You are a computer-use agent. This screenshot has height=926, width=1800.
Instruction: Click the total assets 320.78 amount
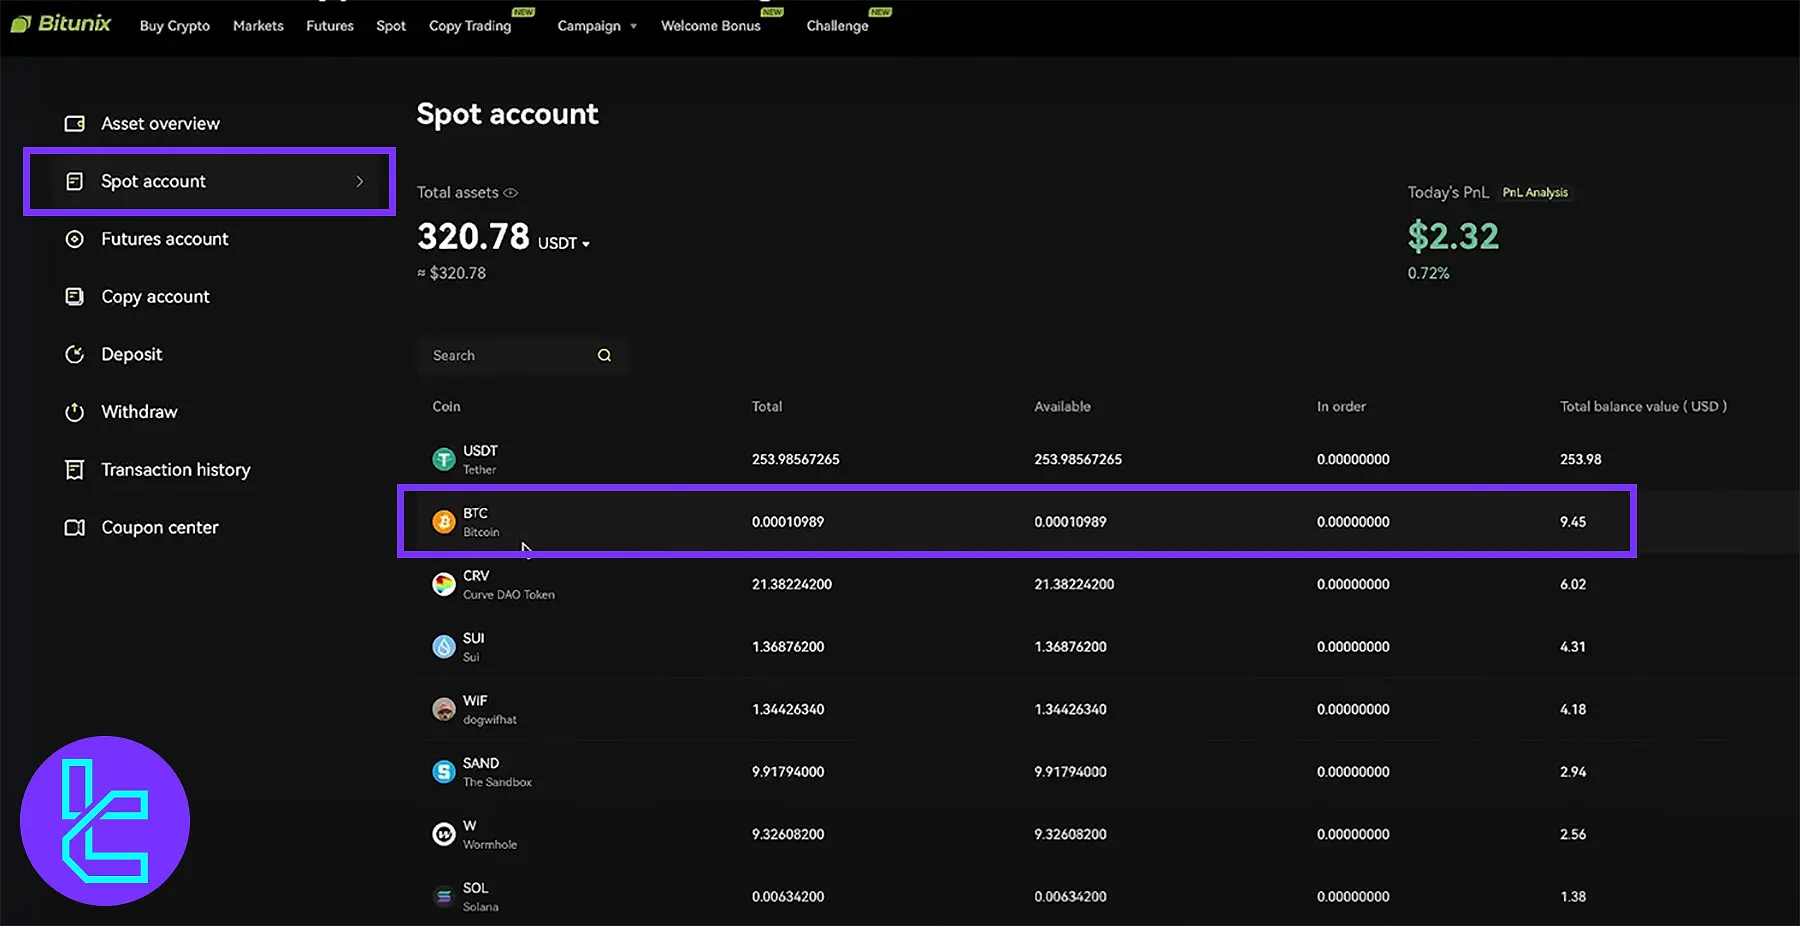[x=473, y=237]
